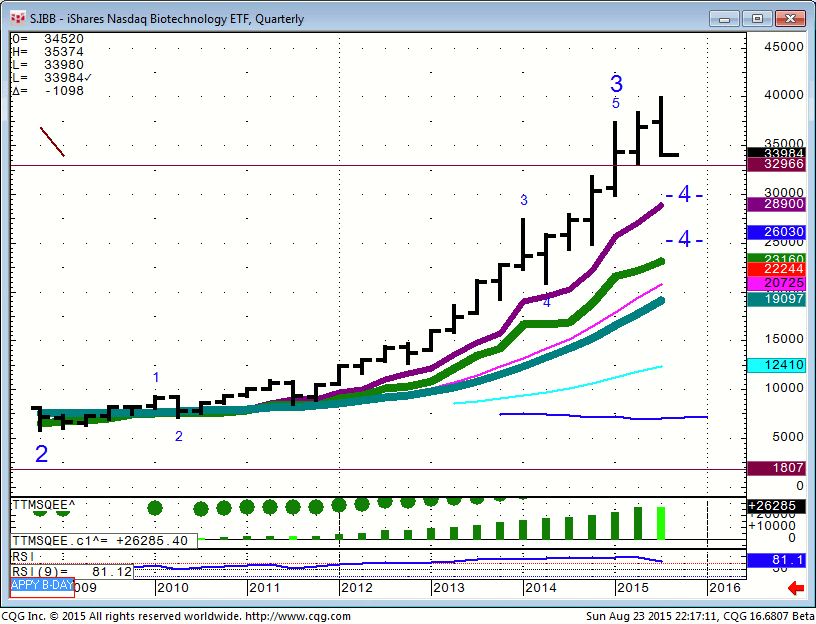816x624 pixels.
Task: Click the H= 35374 high value
Action: pyautogui.click(x=47, y=52)
